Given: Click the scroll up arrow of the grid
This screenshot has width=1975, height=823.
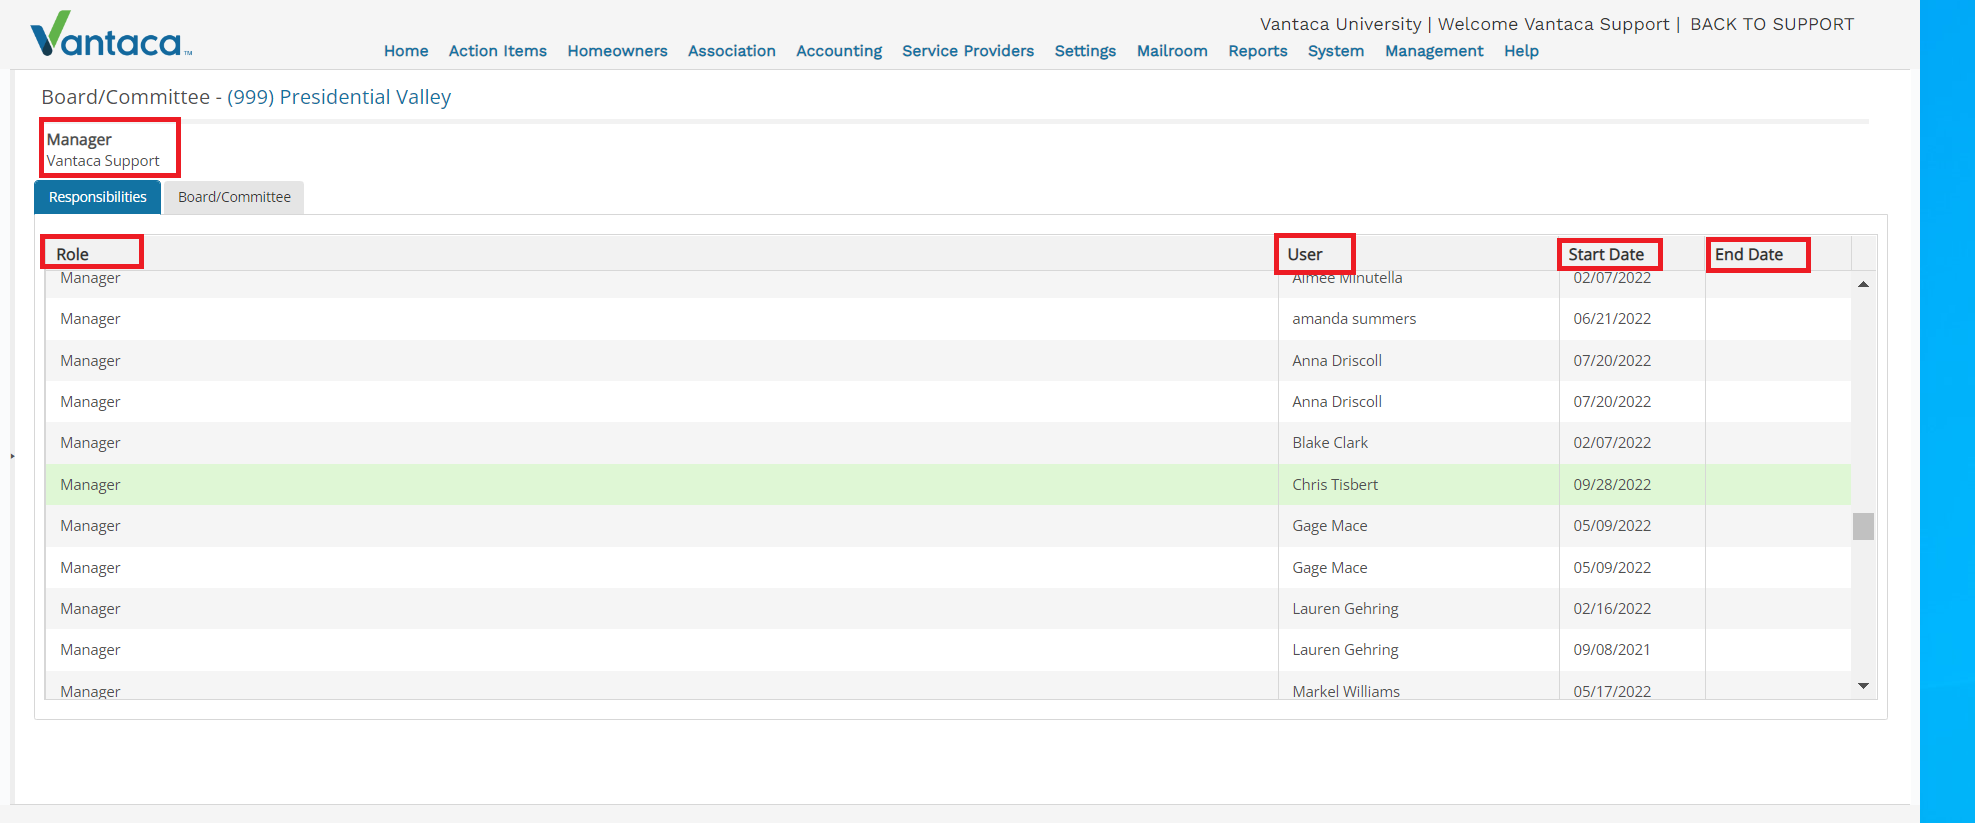Looking at the screenshot, I should [x=1863, y=285].
